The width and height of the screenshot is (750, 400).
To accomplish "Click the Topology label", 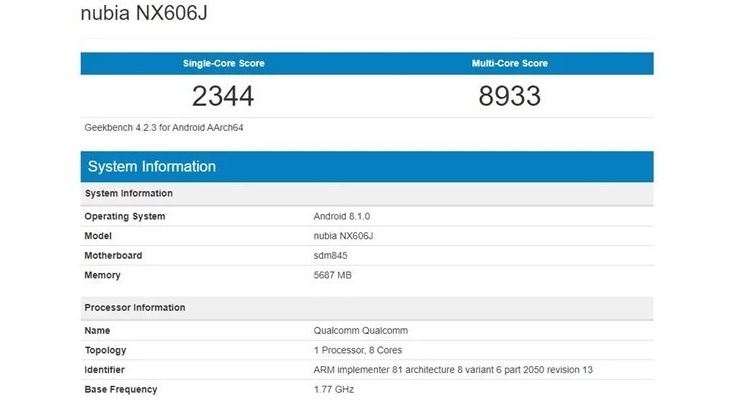I will pyautogui.click(x=105, y=350).
